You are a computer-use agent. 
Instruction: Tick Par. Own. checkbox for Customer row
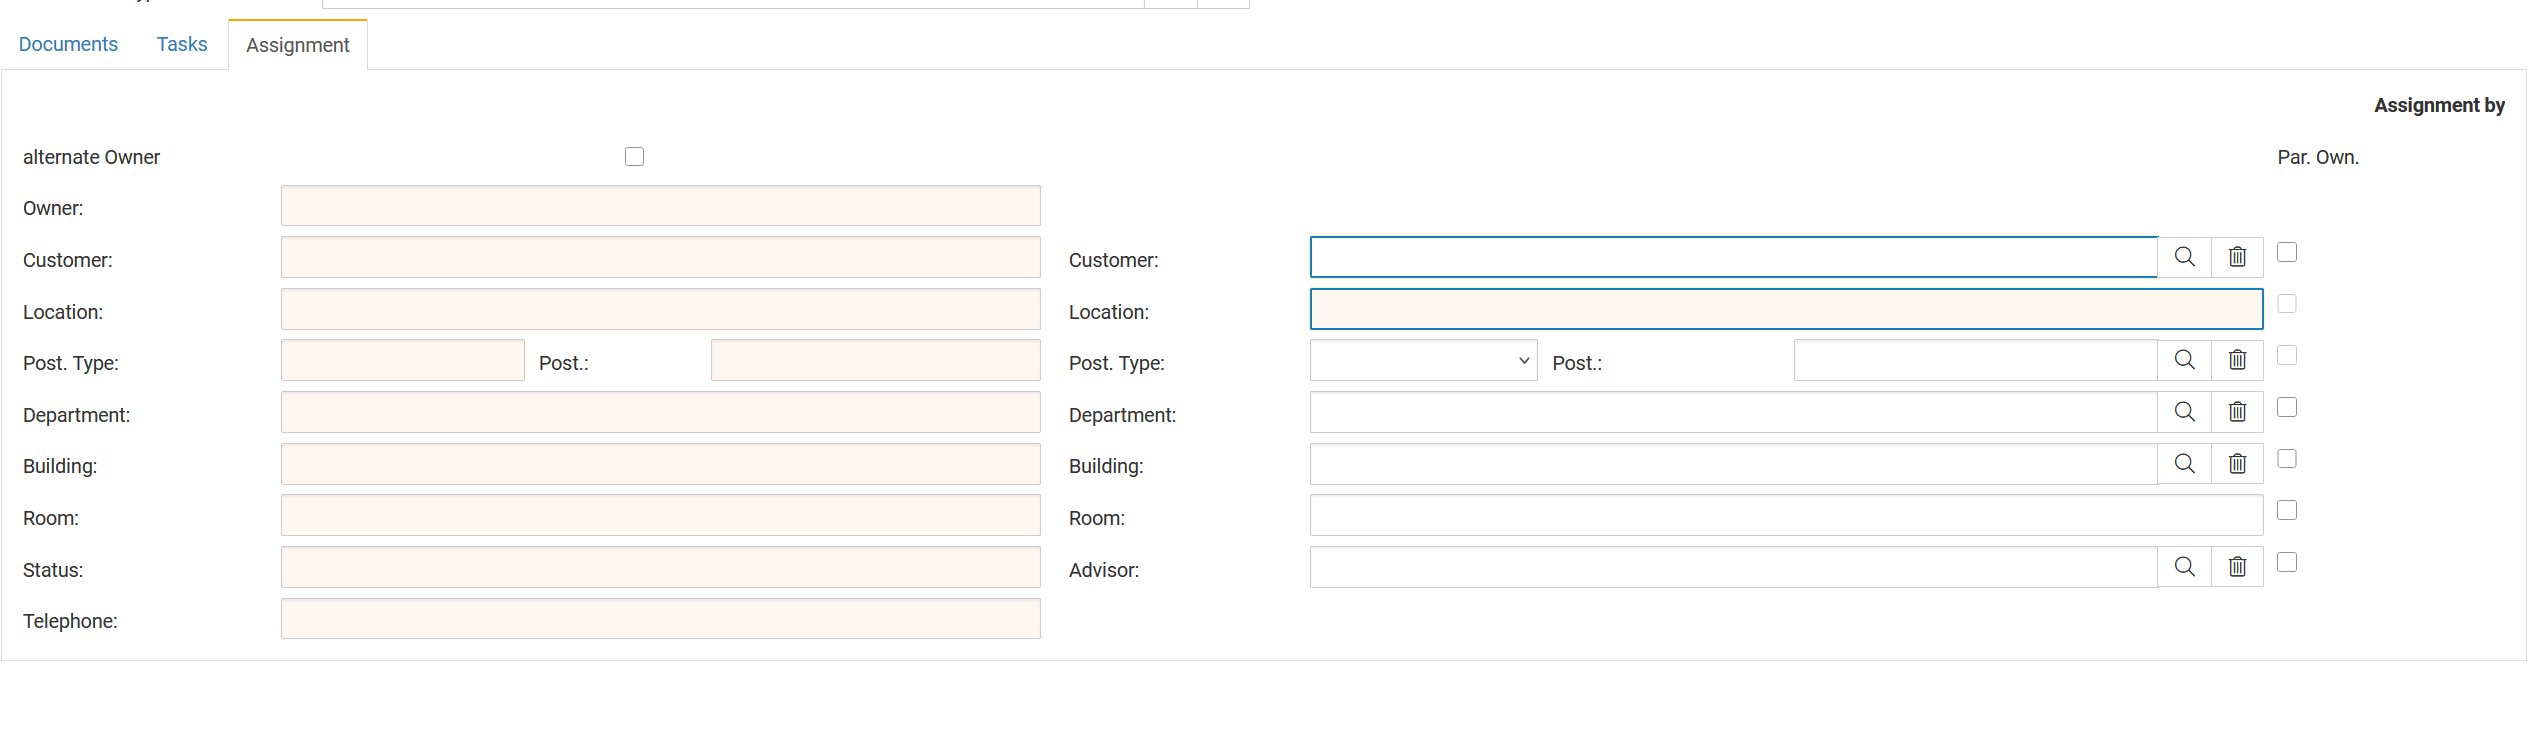pos(2287,252)
